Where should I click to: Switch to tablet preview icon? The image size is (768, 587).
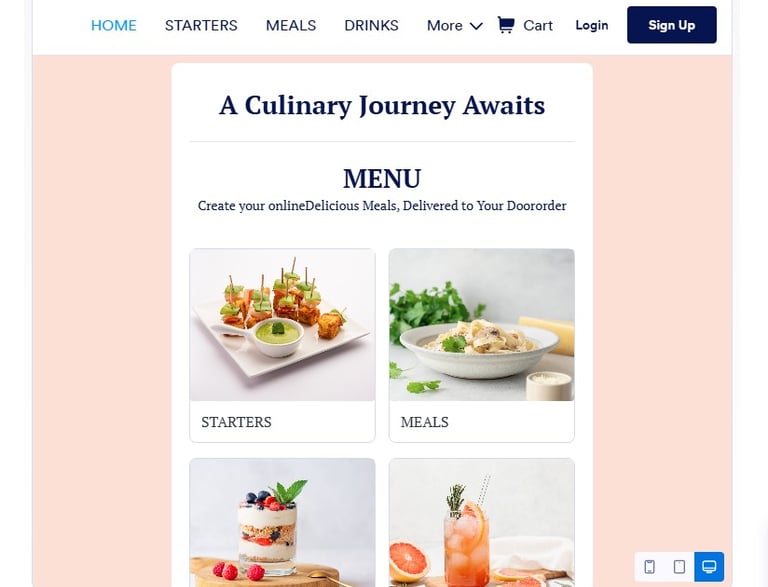679,566
